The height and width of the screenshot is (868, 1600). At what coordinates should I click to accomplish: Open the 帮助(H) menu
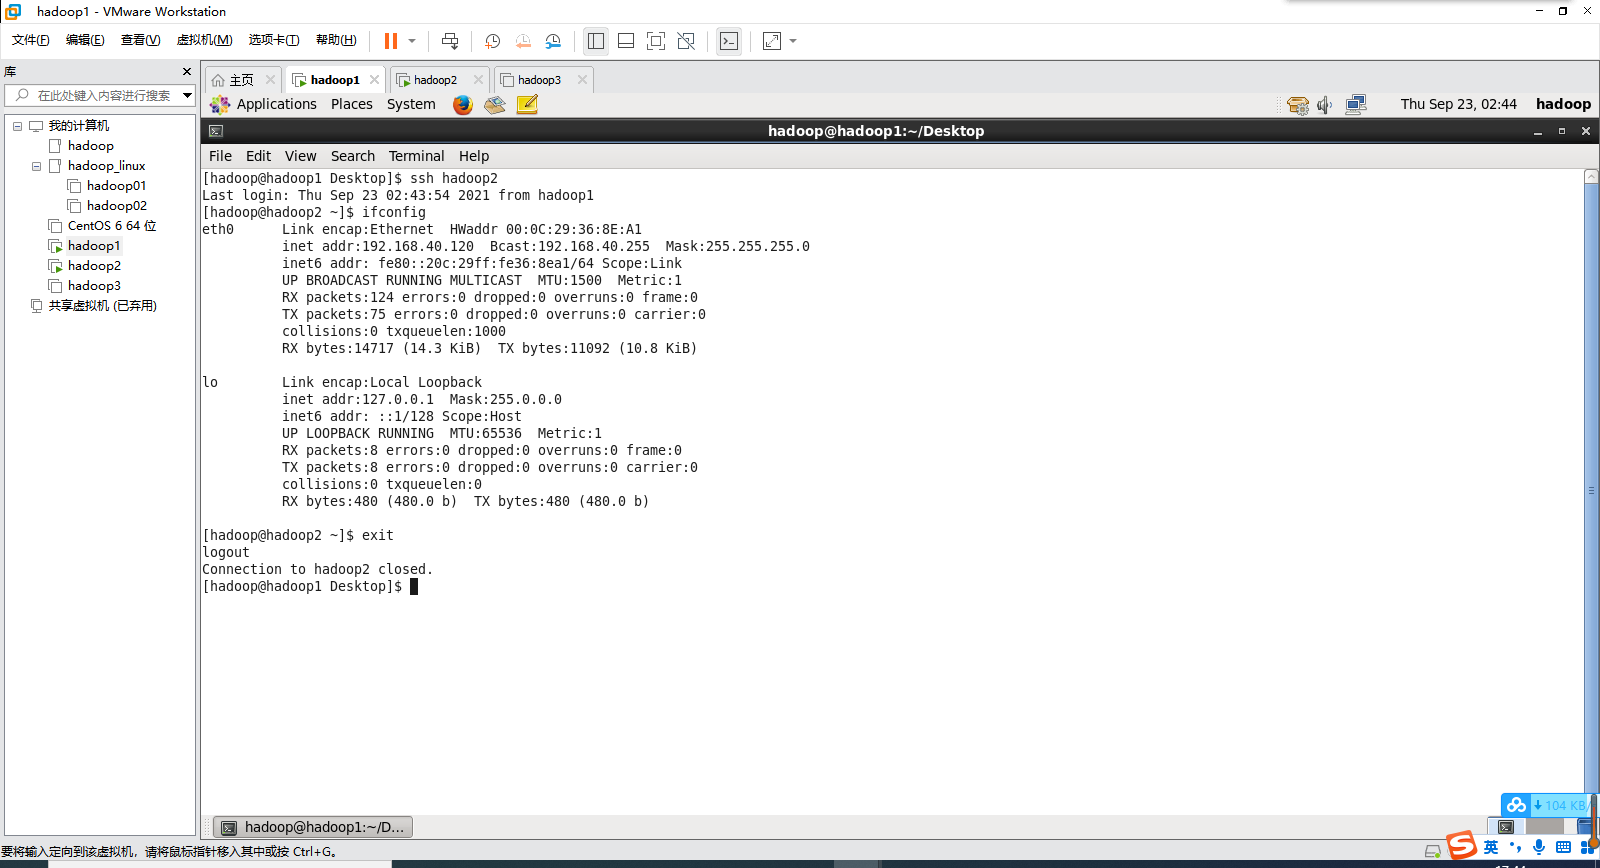click(x=336, y=40)
